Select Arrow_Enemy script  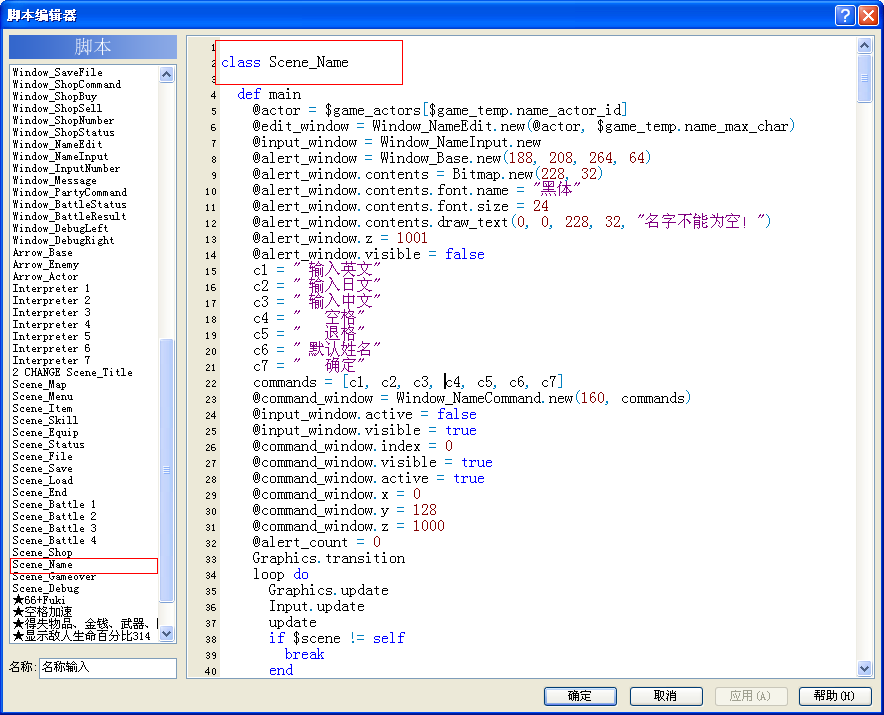coord(46,264)
